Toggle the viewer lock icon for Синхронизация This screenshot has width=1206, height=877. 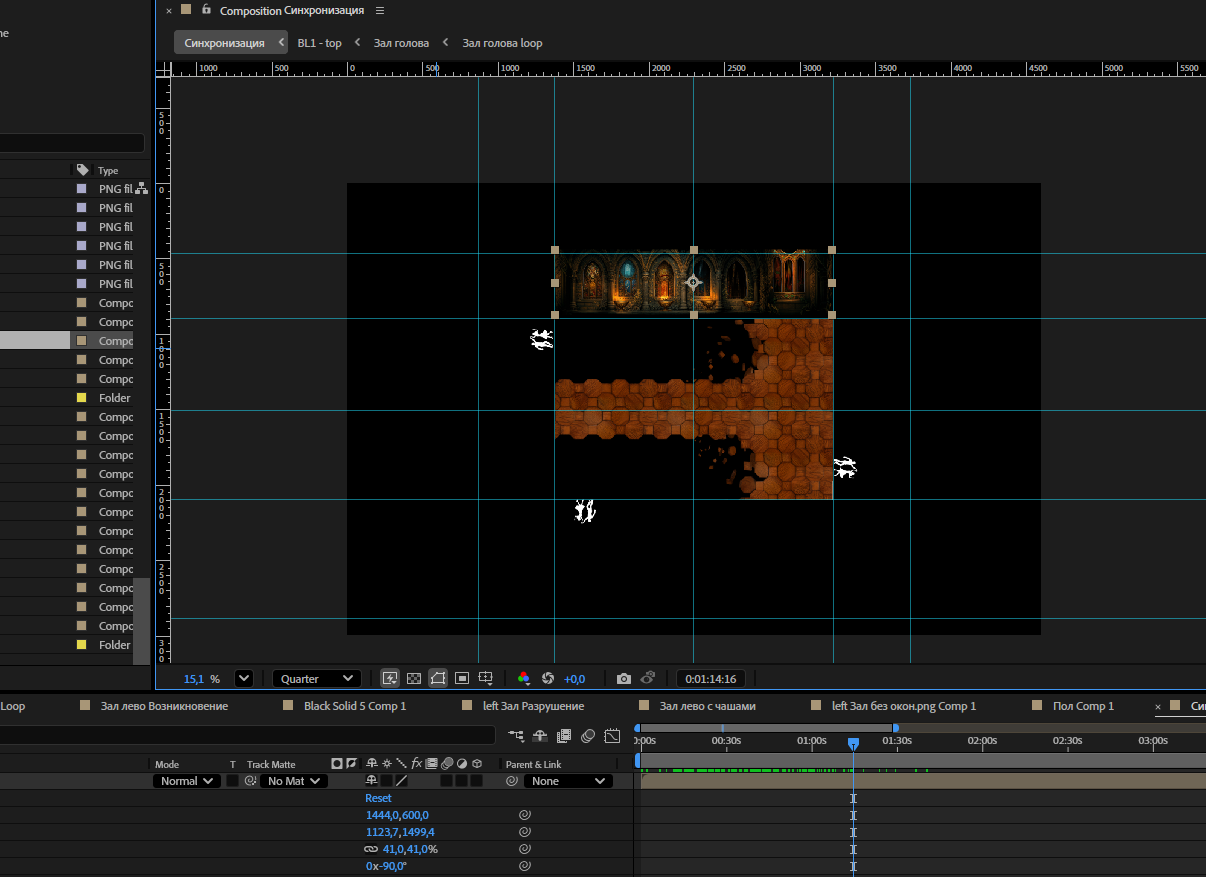206,10
